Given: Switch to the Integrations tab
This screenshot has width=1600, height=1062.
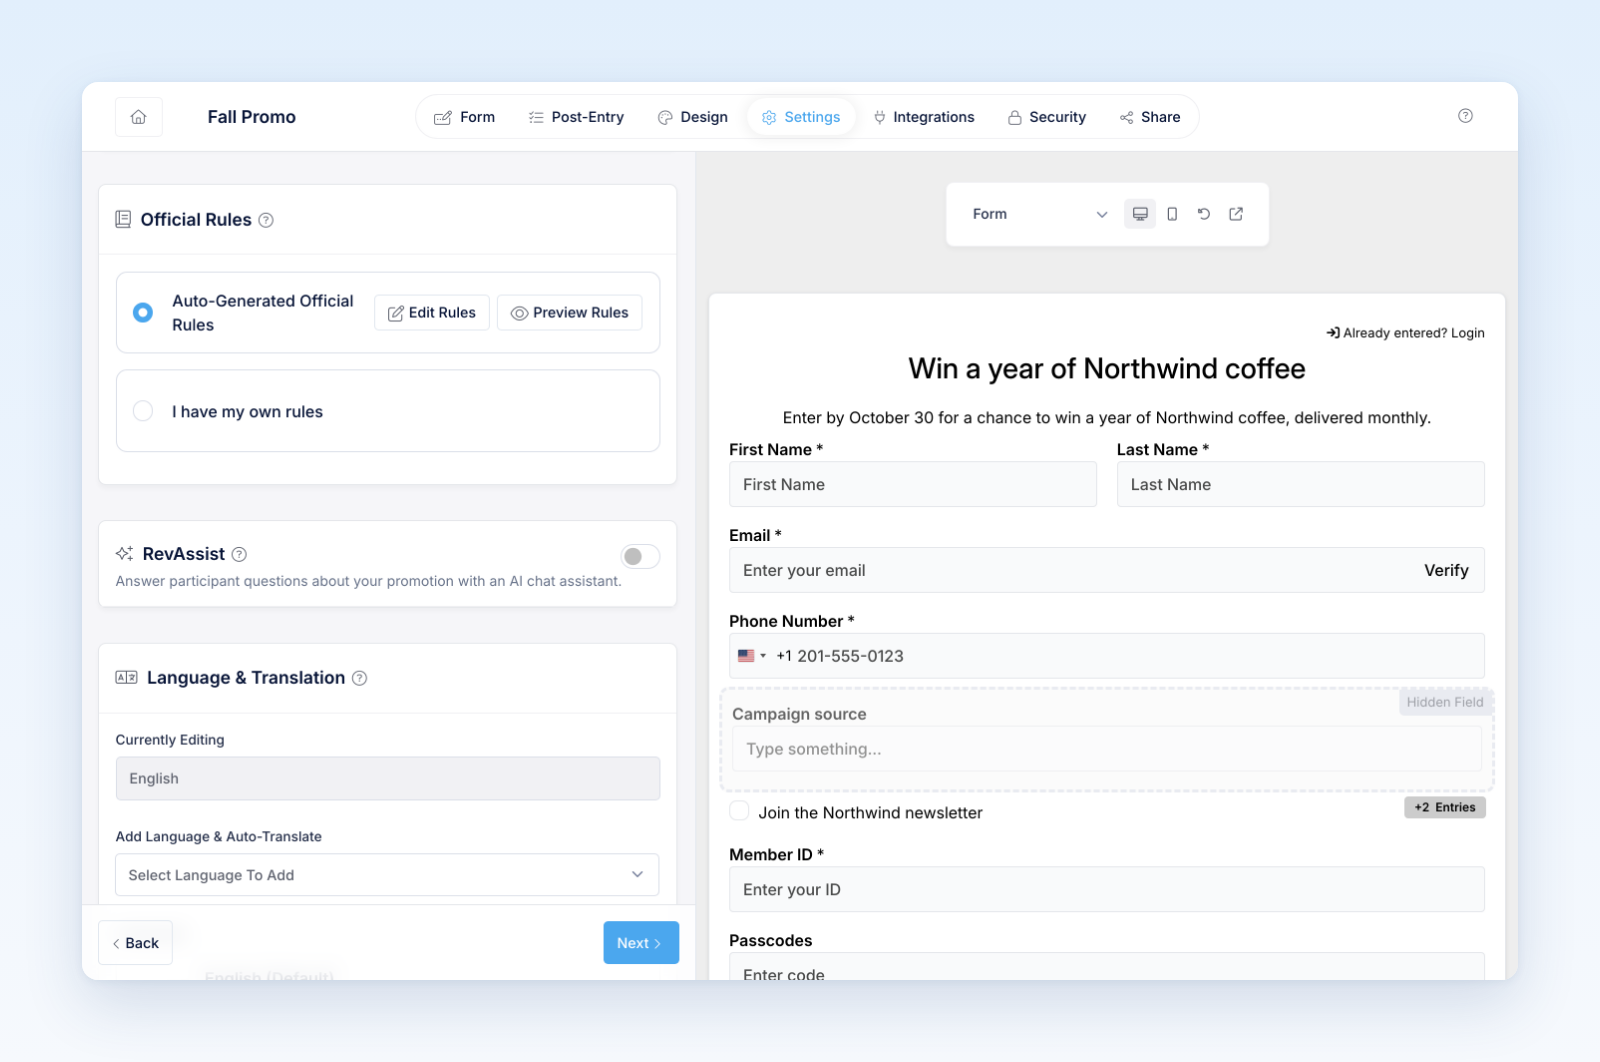Looking at the screenshot, I should coord(924,117).
